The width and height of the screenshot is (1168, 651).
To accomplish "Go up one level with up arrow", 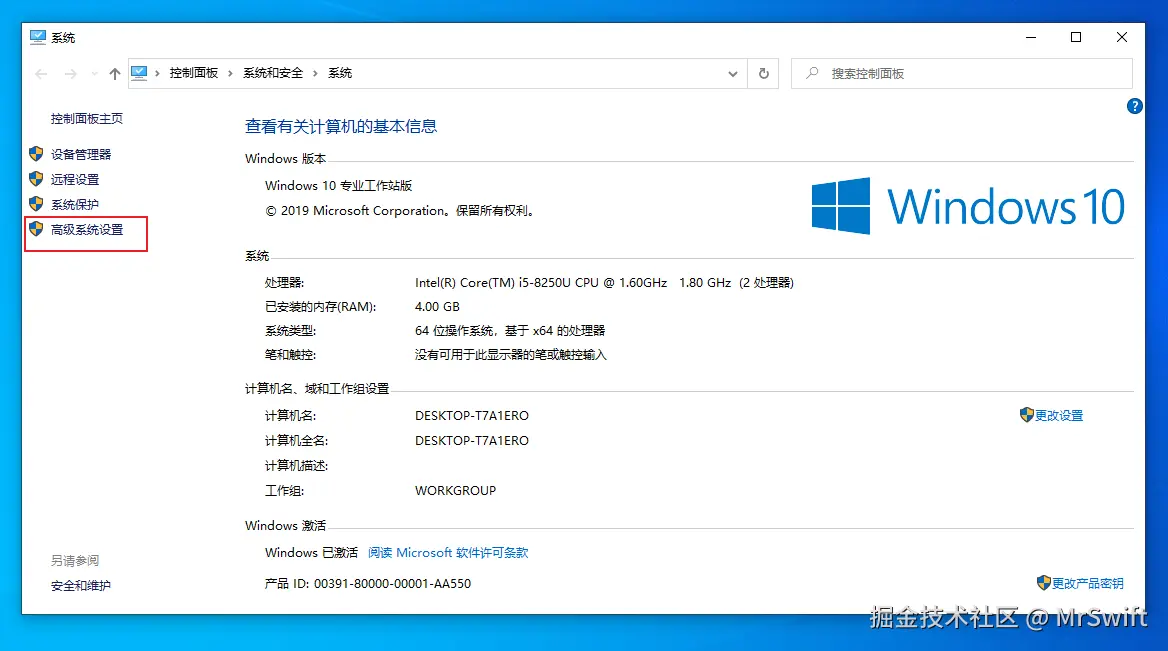I will (x=114, y=73).
